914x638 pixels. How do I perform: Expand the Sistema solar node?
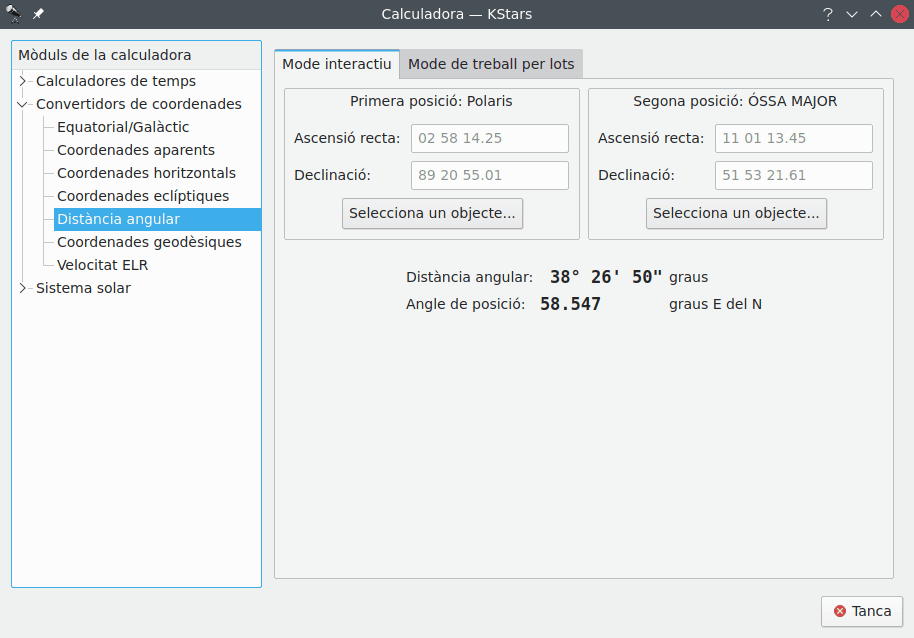(x=23, y=288)
